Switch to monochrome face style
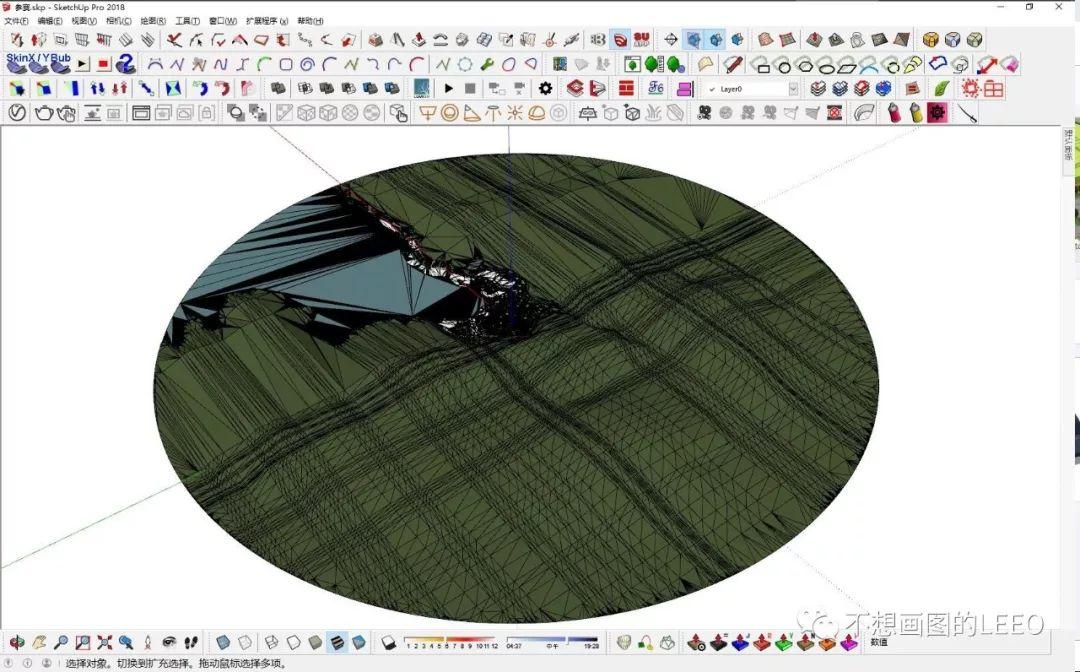 pyautogui.click(x=359, y=643)
